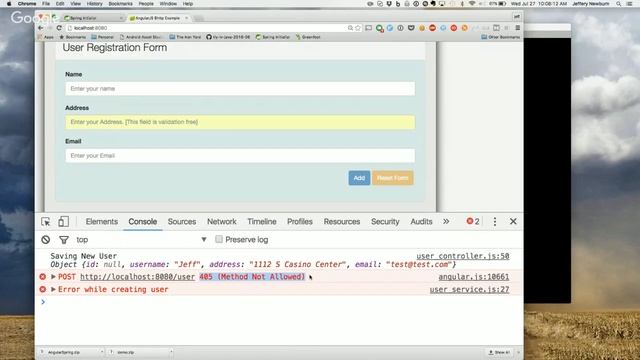Open the user_controller.js:50 source link
Viewport: 640px width, 360px height.
(x=462, y=256)
